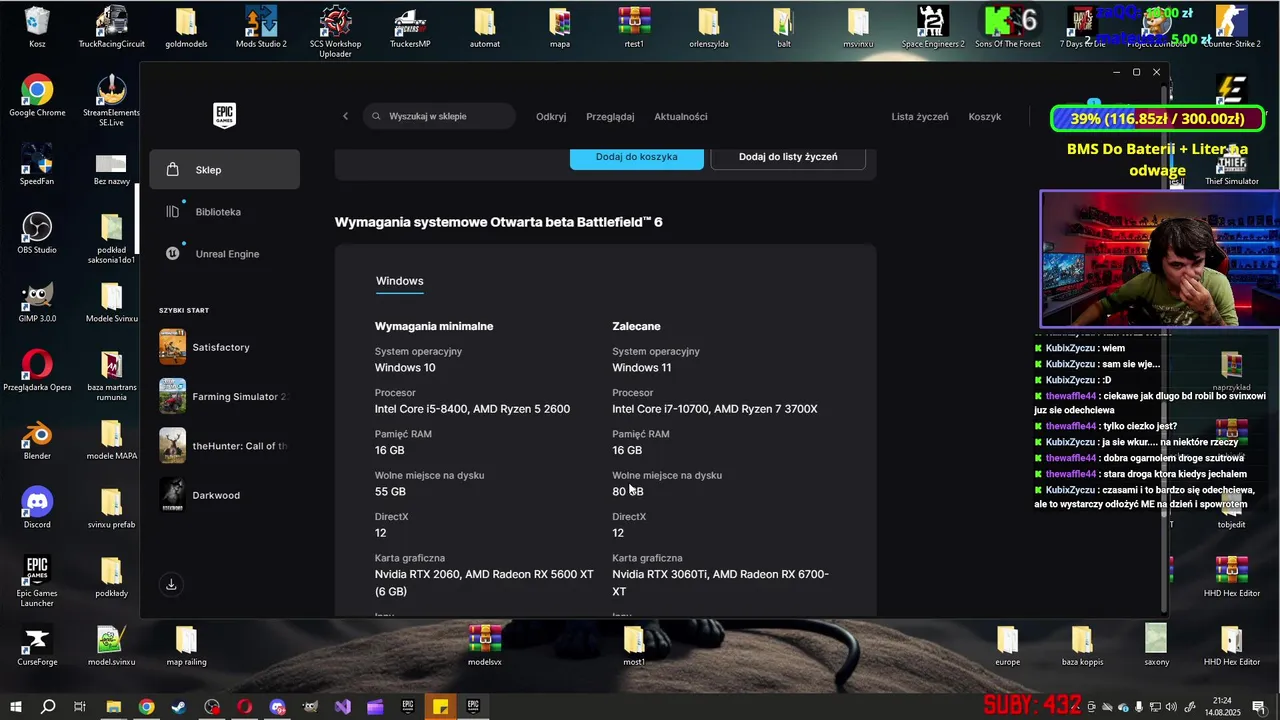Open the podkłady folder
Viewport: 1280px width, 720px height.
coord(111,576)
